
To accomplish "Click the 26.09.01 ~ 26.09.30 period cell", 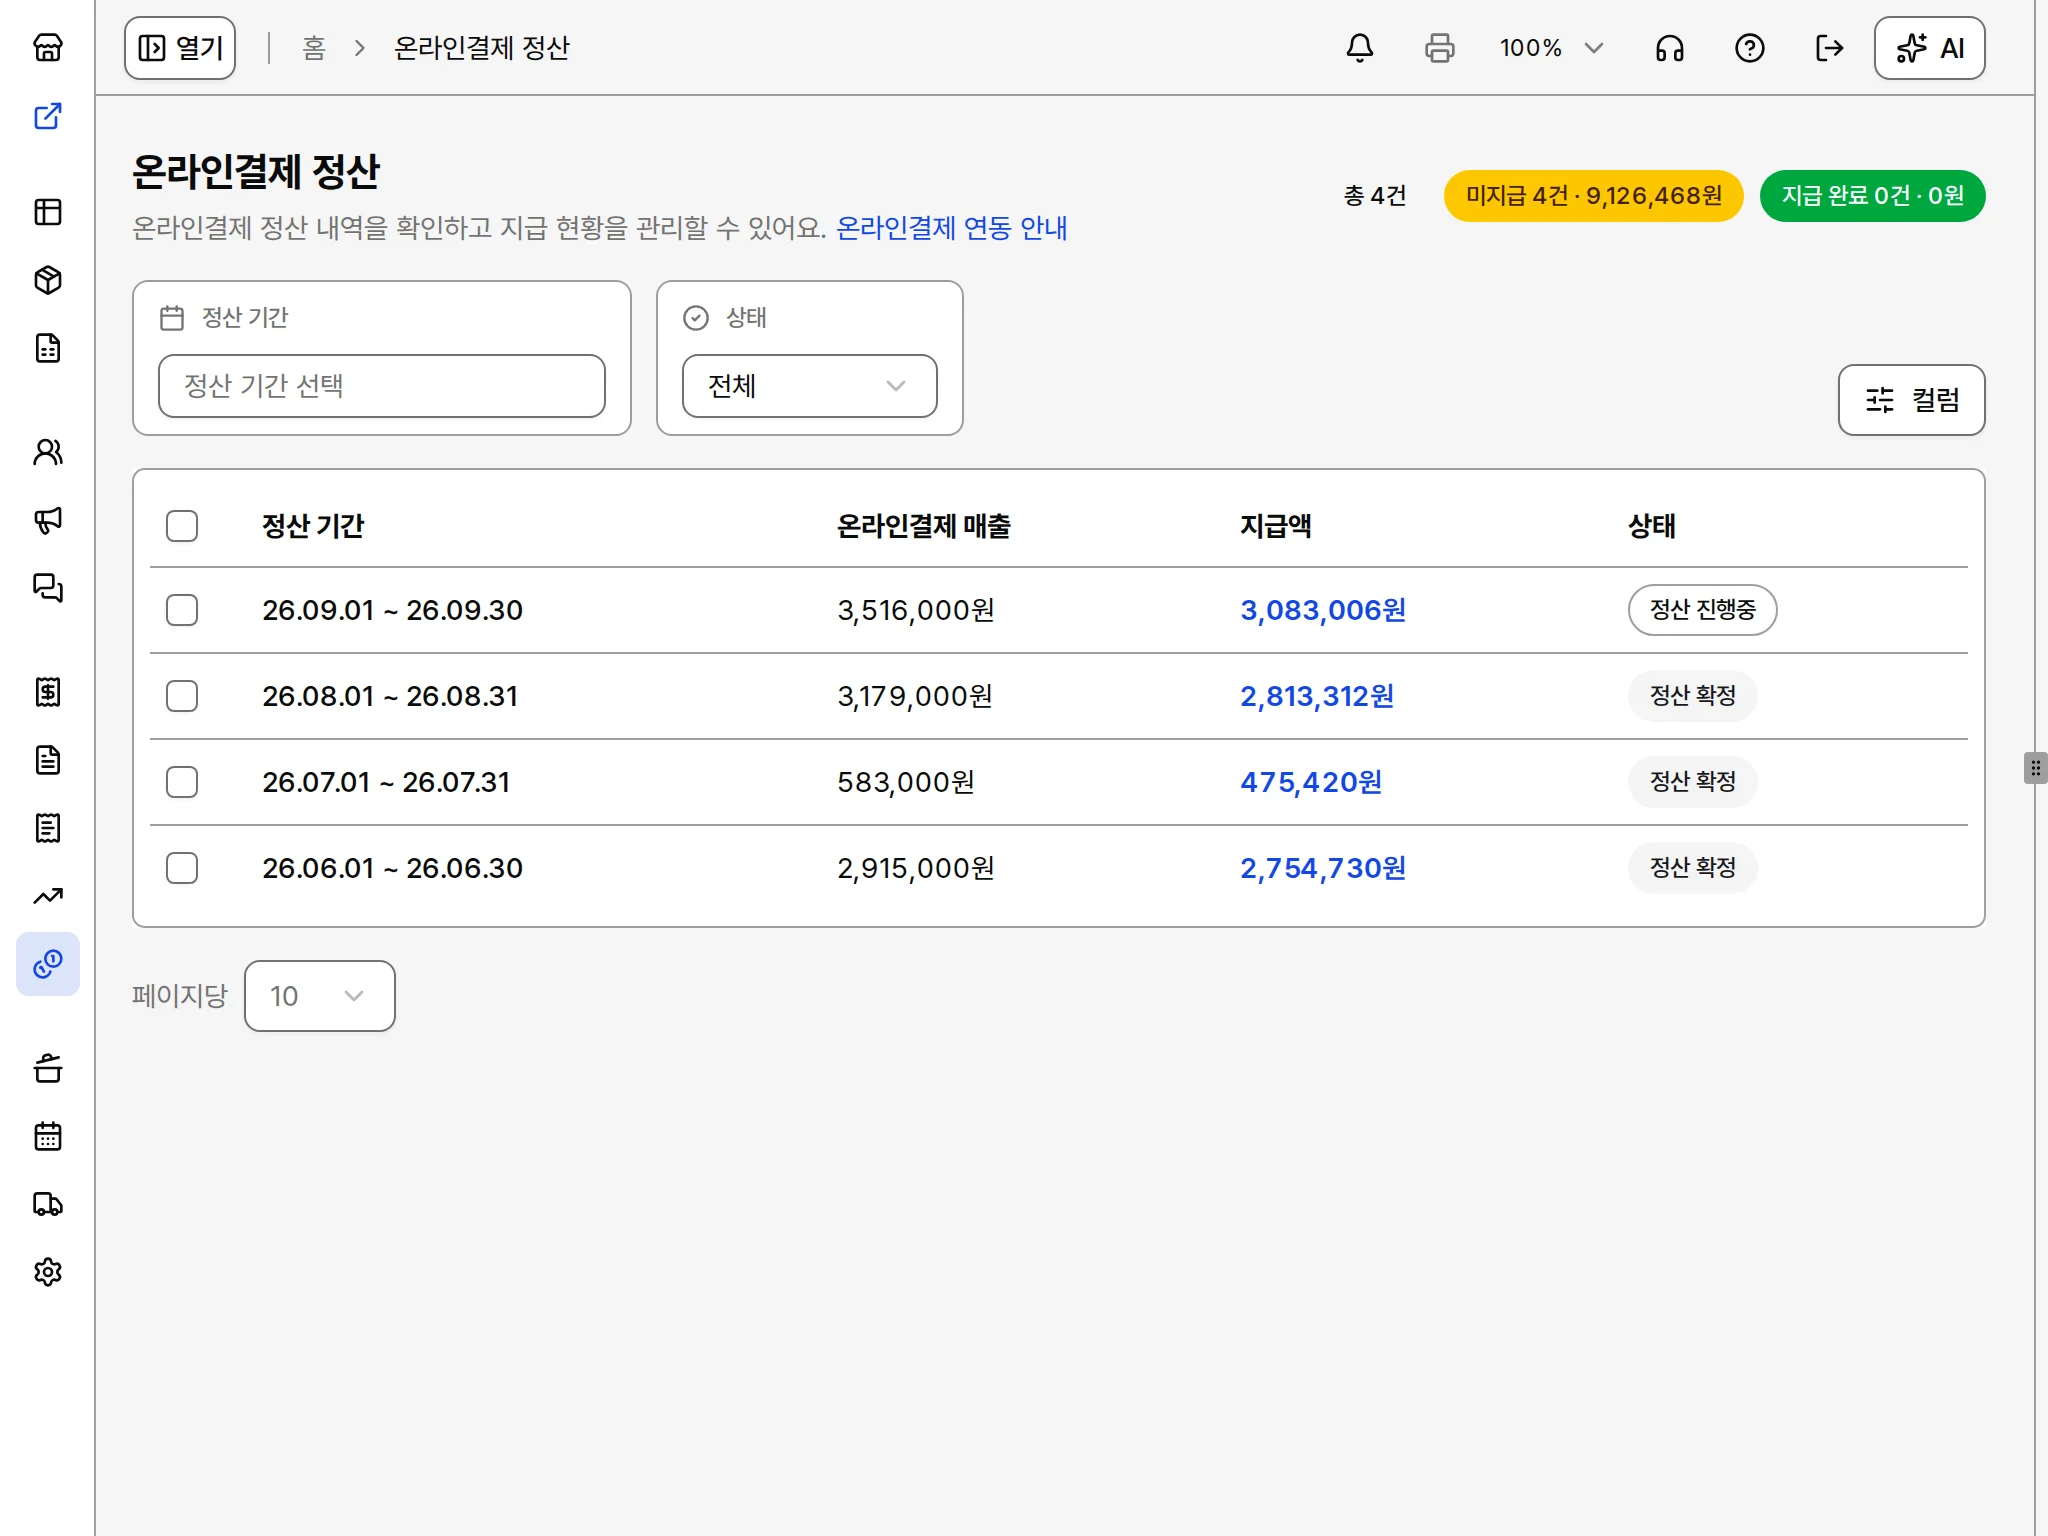I will click(x=393, y=610).
